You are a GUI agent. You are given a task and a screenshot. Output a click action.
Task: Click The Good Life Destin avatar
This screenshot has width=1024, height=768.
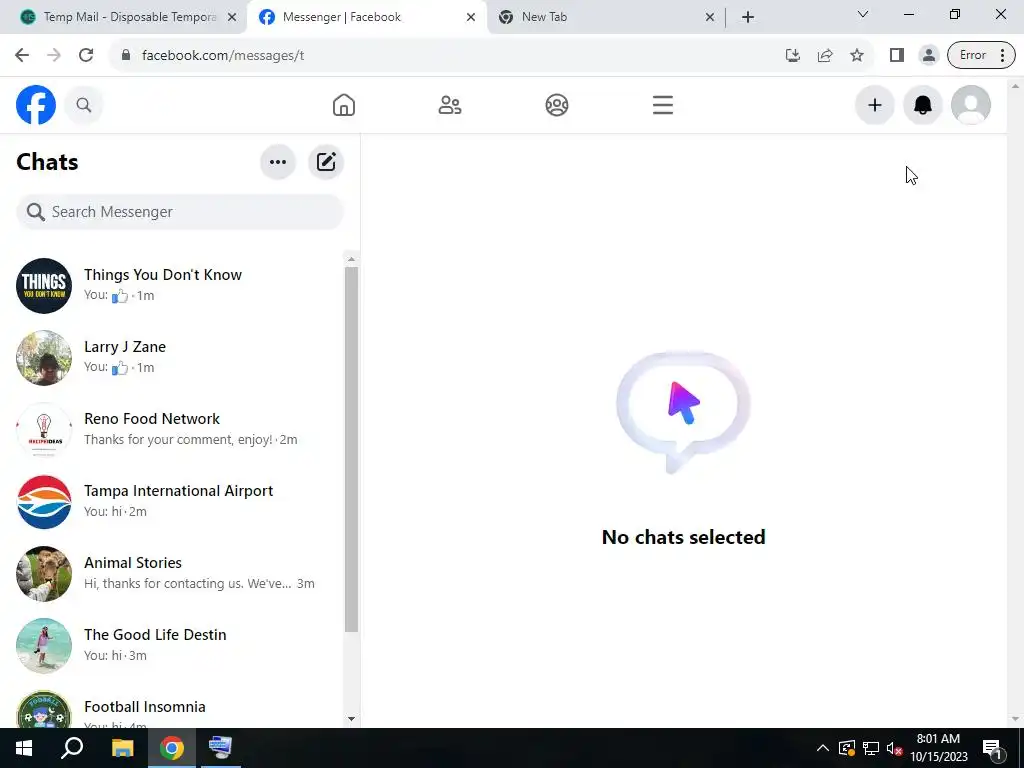44,645
